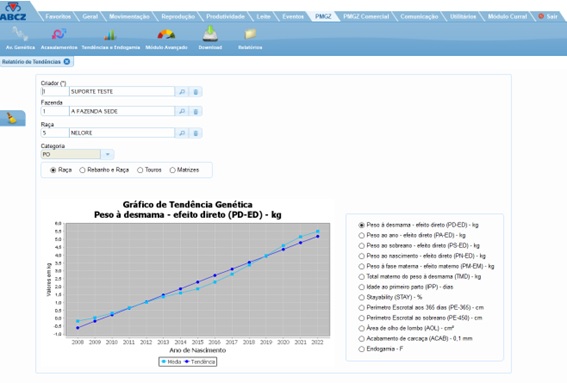Open the Acasalamentos tool
567x383 pixels.
[59, 38]
